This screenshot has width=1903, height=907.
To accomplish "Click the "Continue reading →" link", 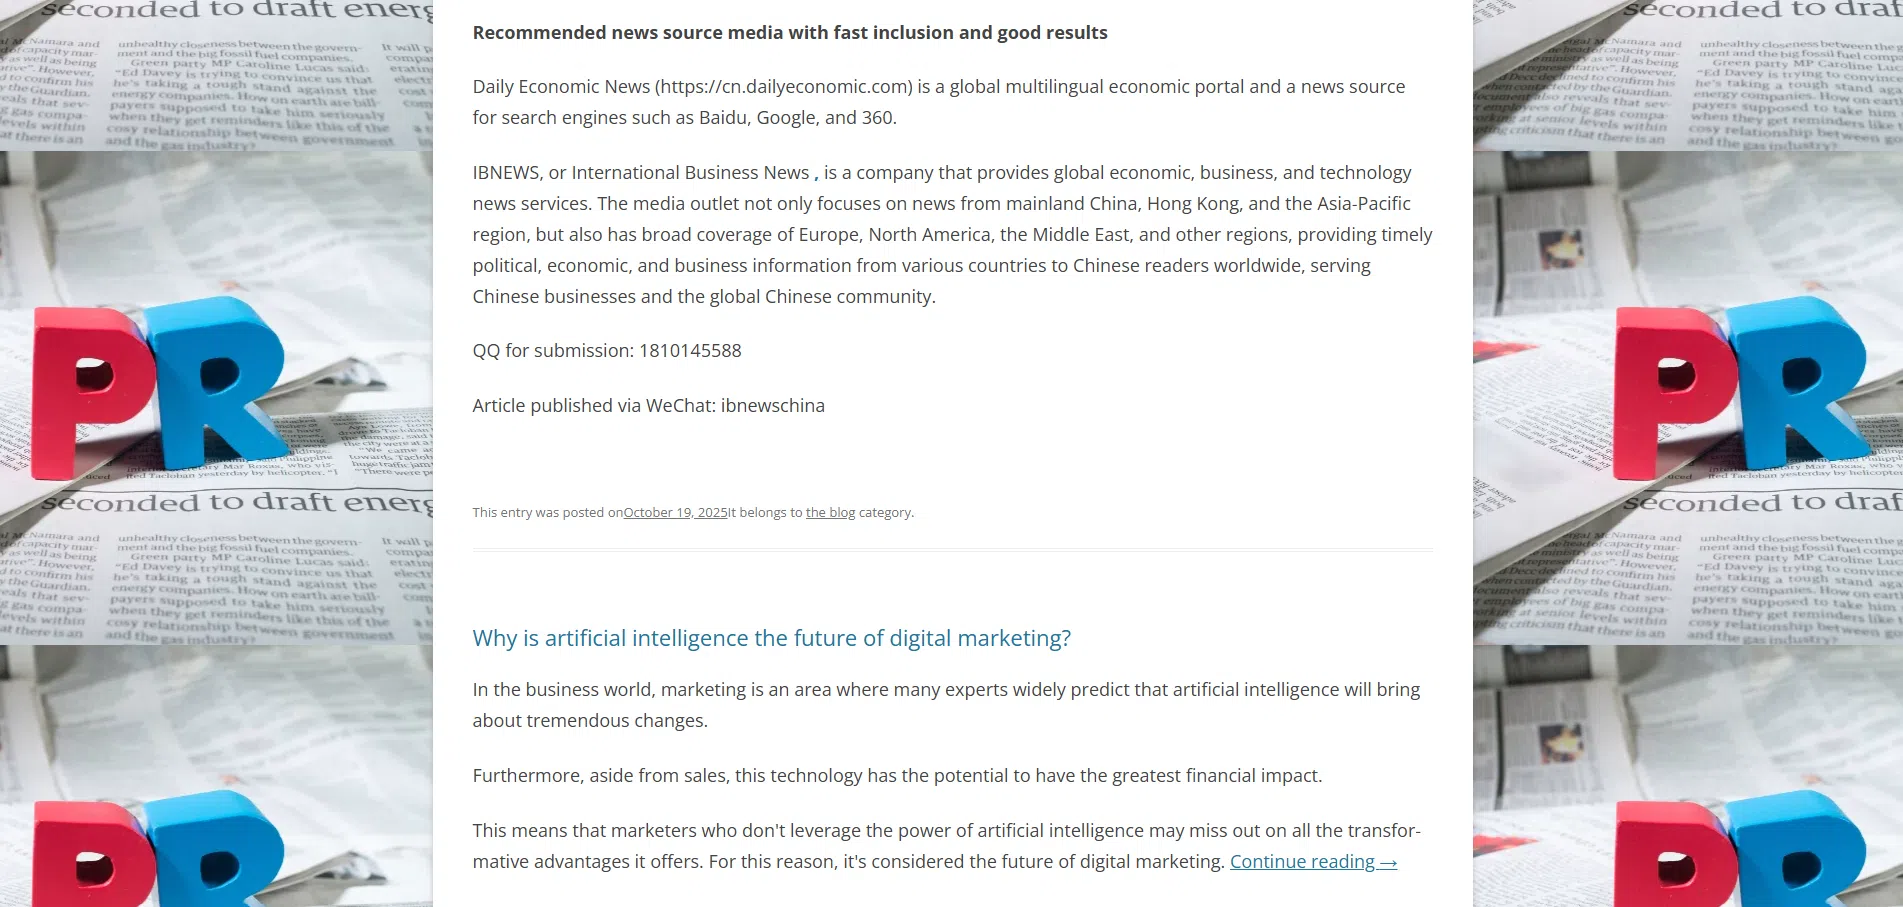I will [1312, 862].
